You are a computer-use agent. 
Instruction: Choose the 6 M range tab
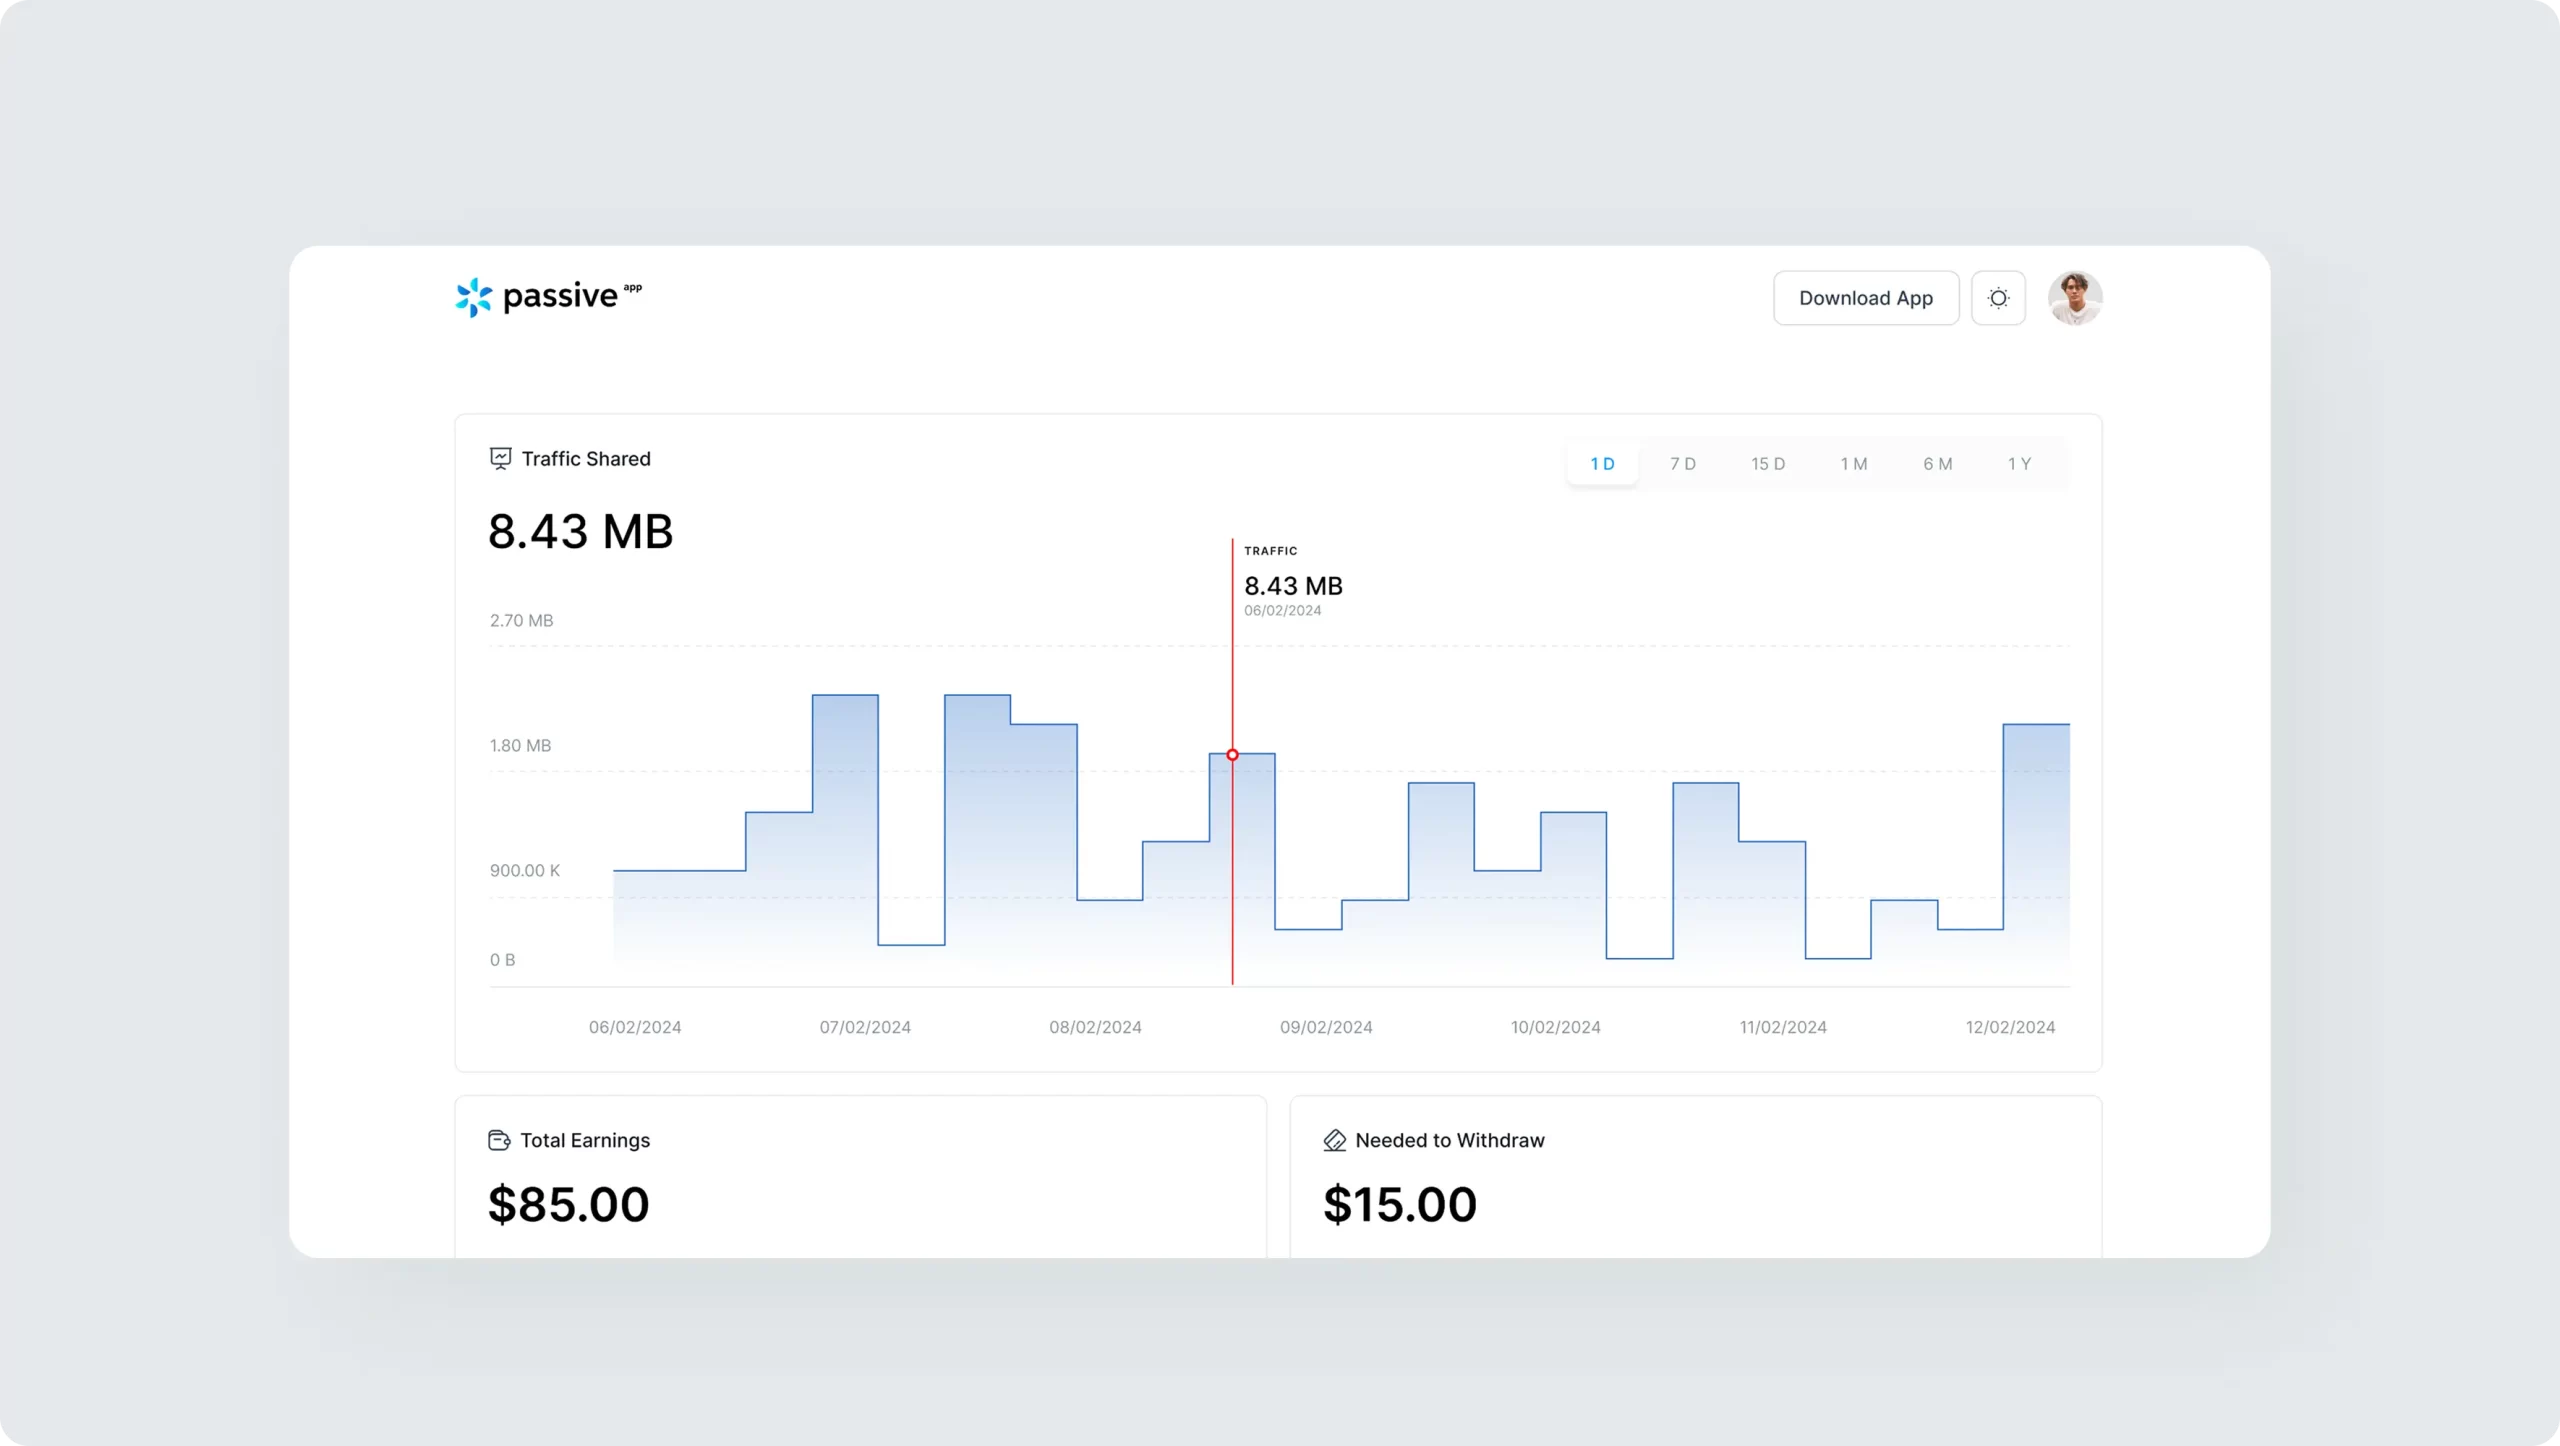pos(1937,464)
